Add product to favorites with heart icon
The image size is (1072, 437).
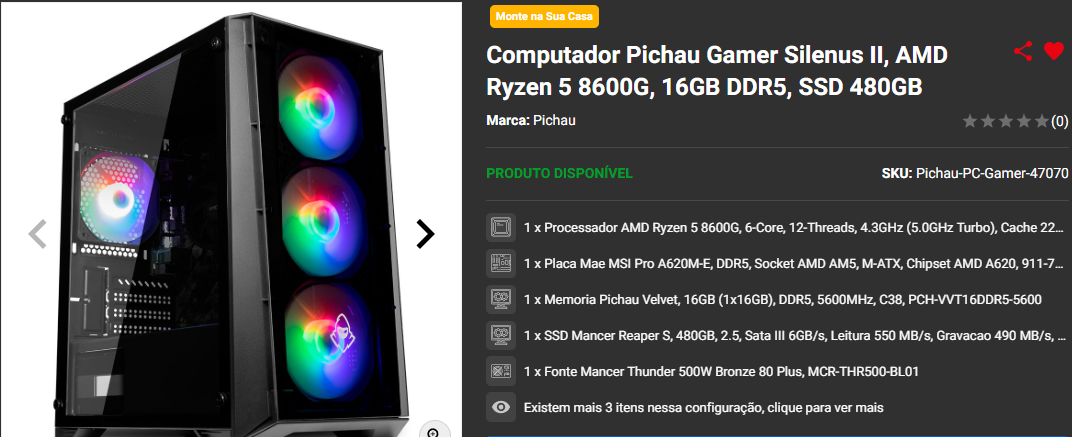point(1054,51)
